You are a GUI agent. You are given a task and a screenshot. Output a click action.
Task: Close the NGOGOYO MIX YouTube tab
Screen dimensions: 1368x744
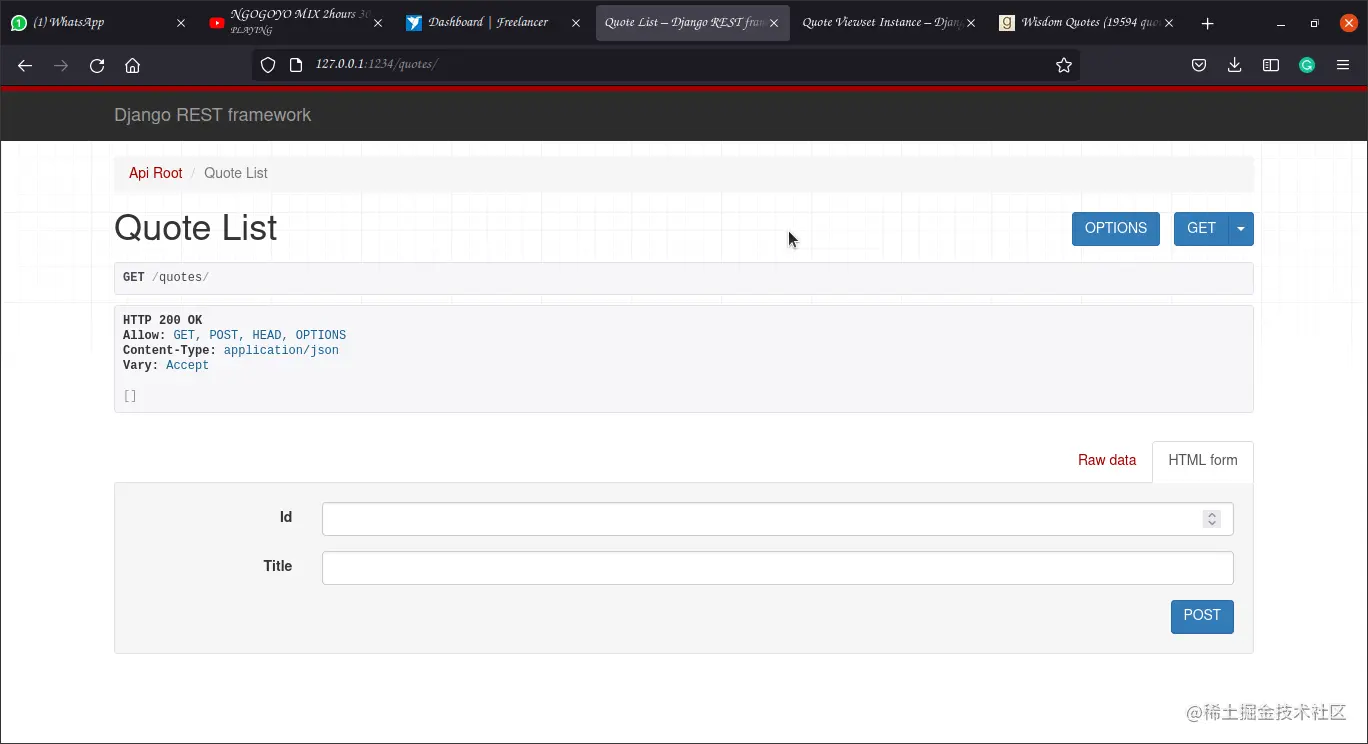click(x=378, y=23)
